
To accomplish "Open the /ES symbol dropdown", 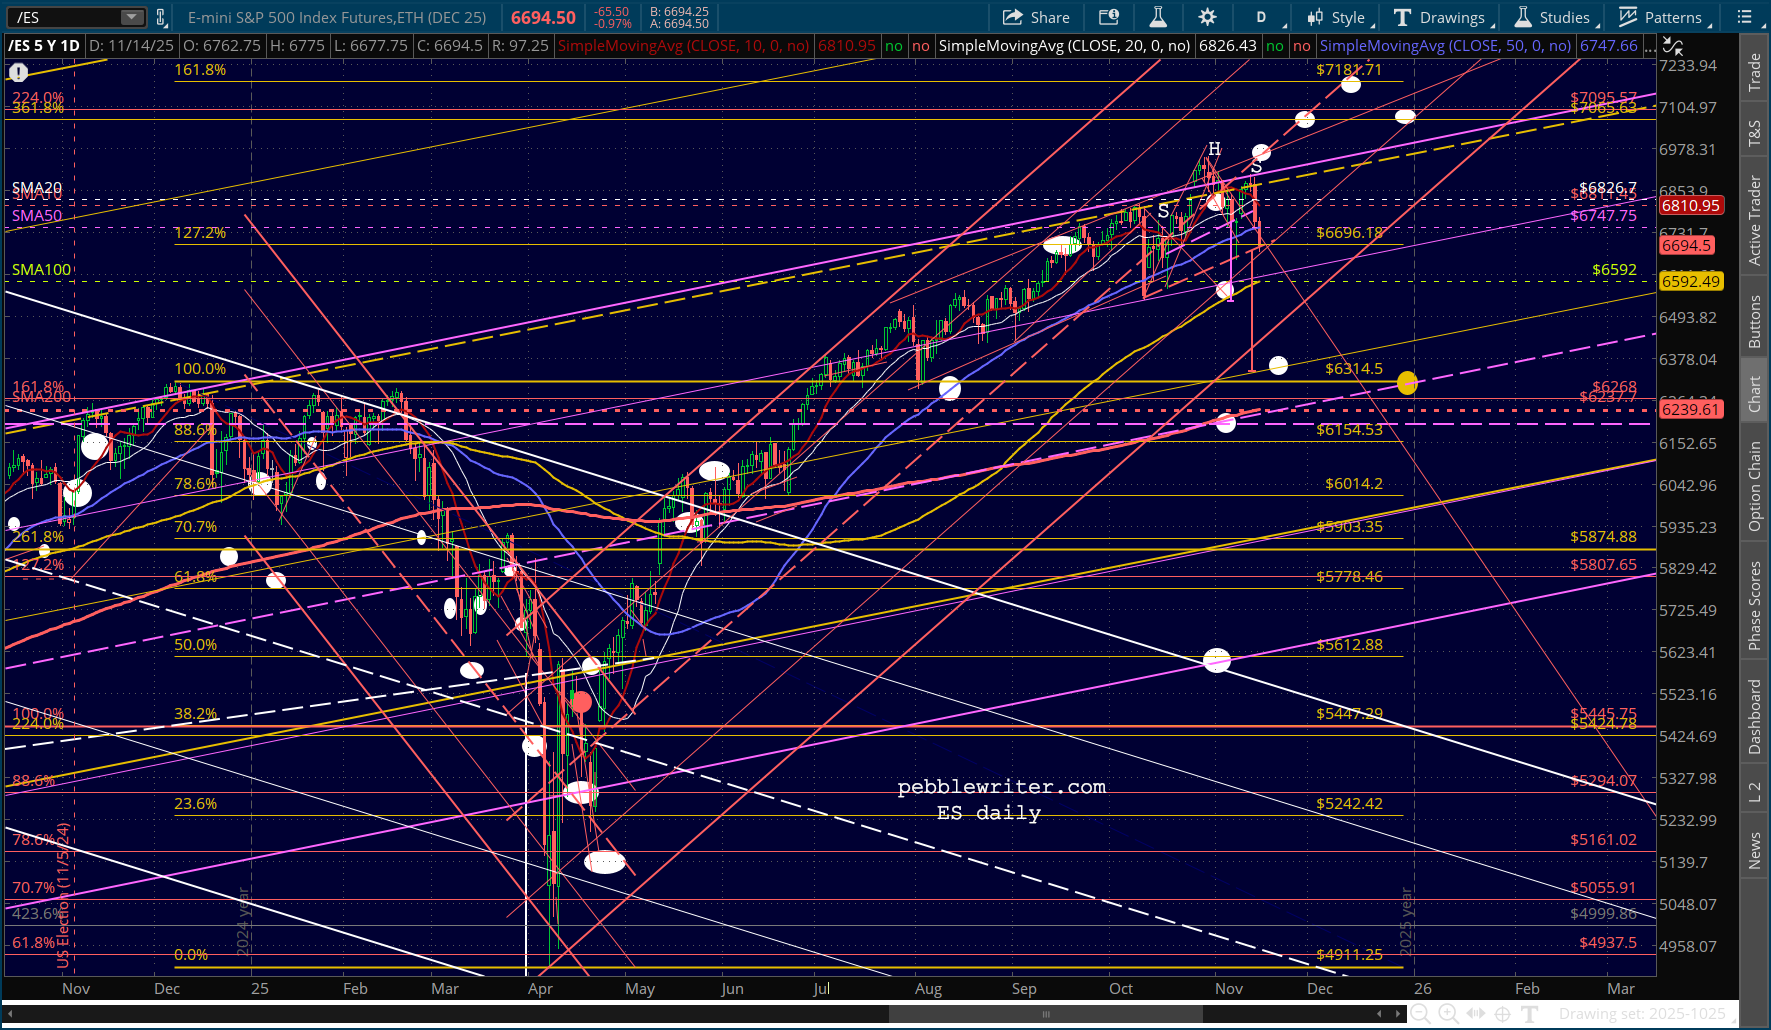I will (132, 17).
